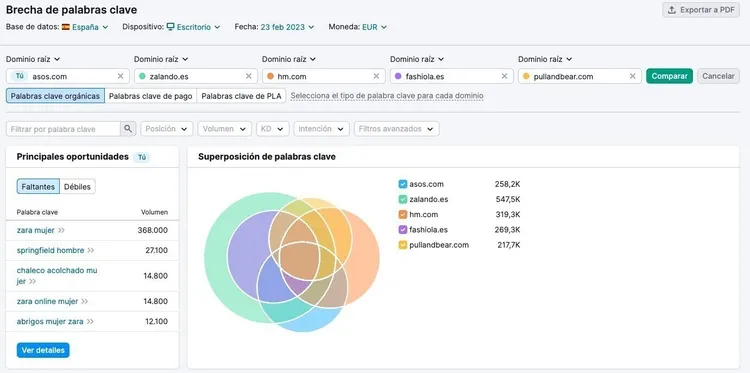Clear the hm.com domain entry
The image size is (750, 373).
(x=376, y=76)
